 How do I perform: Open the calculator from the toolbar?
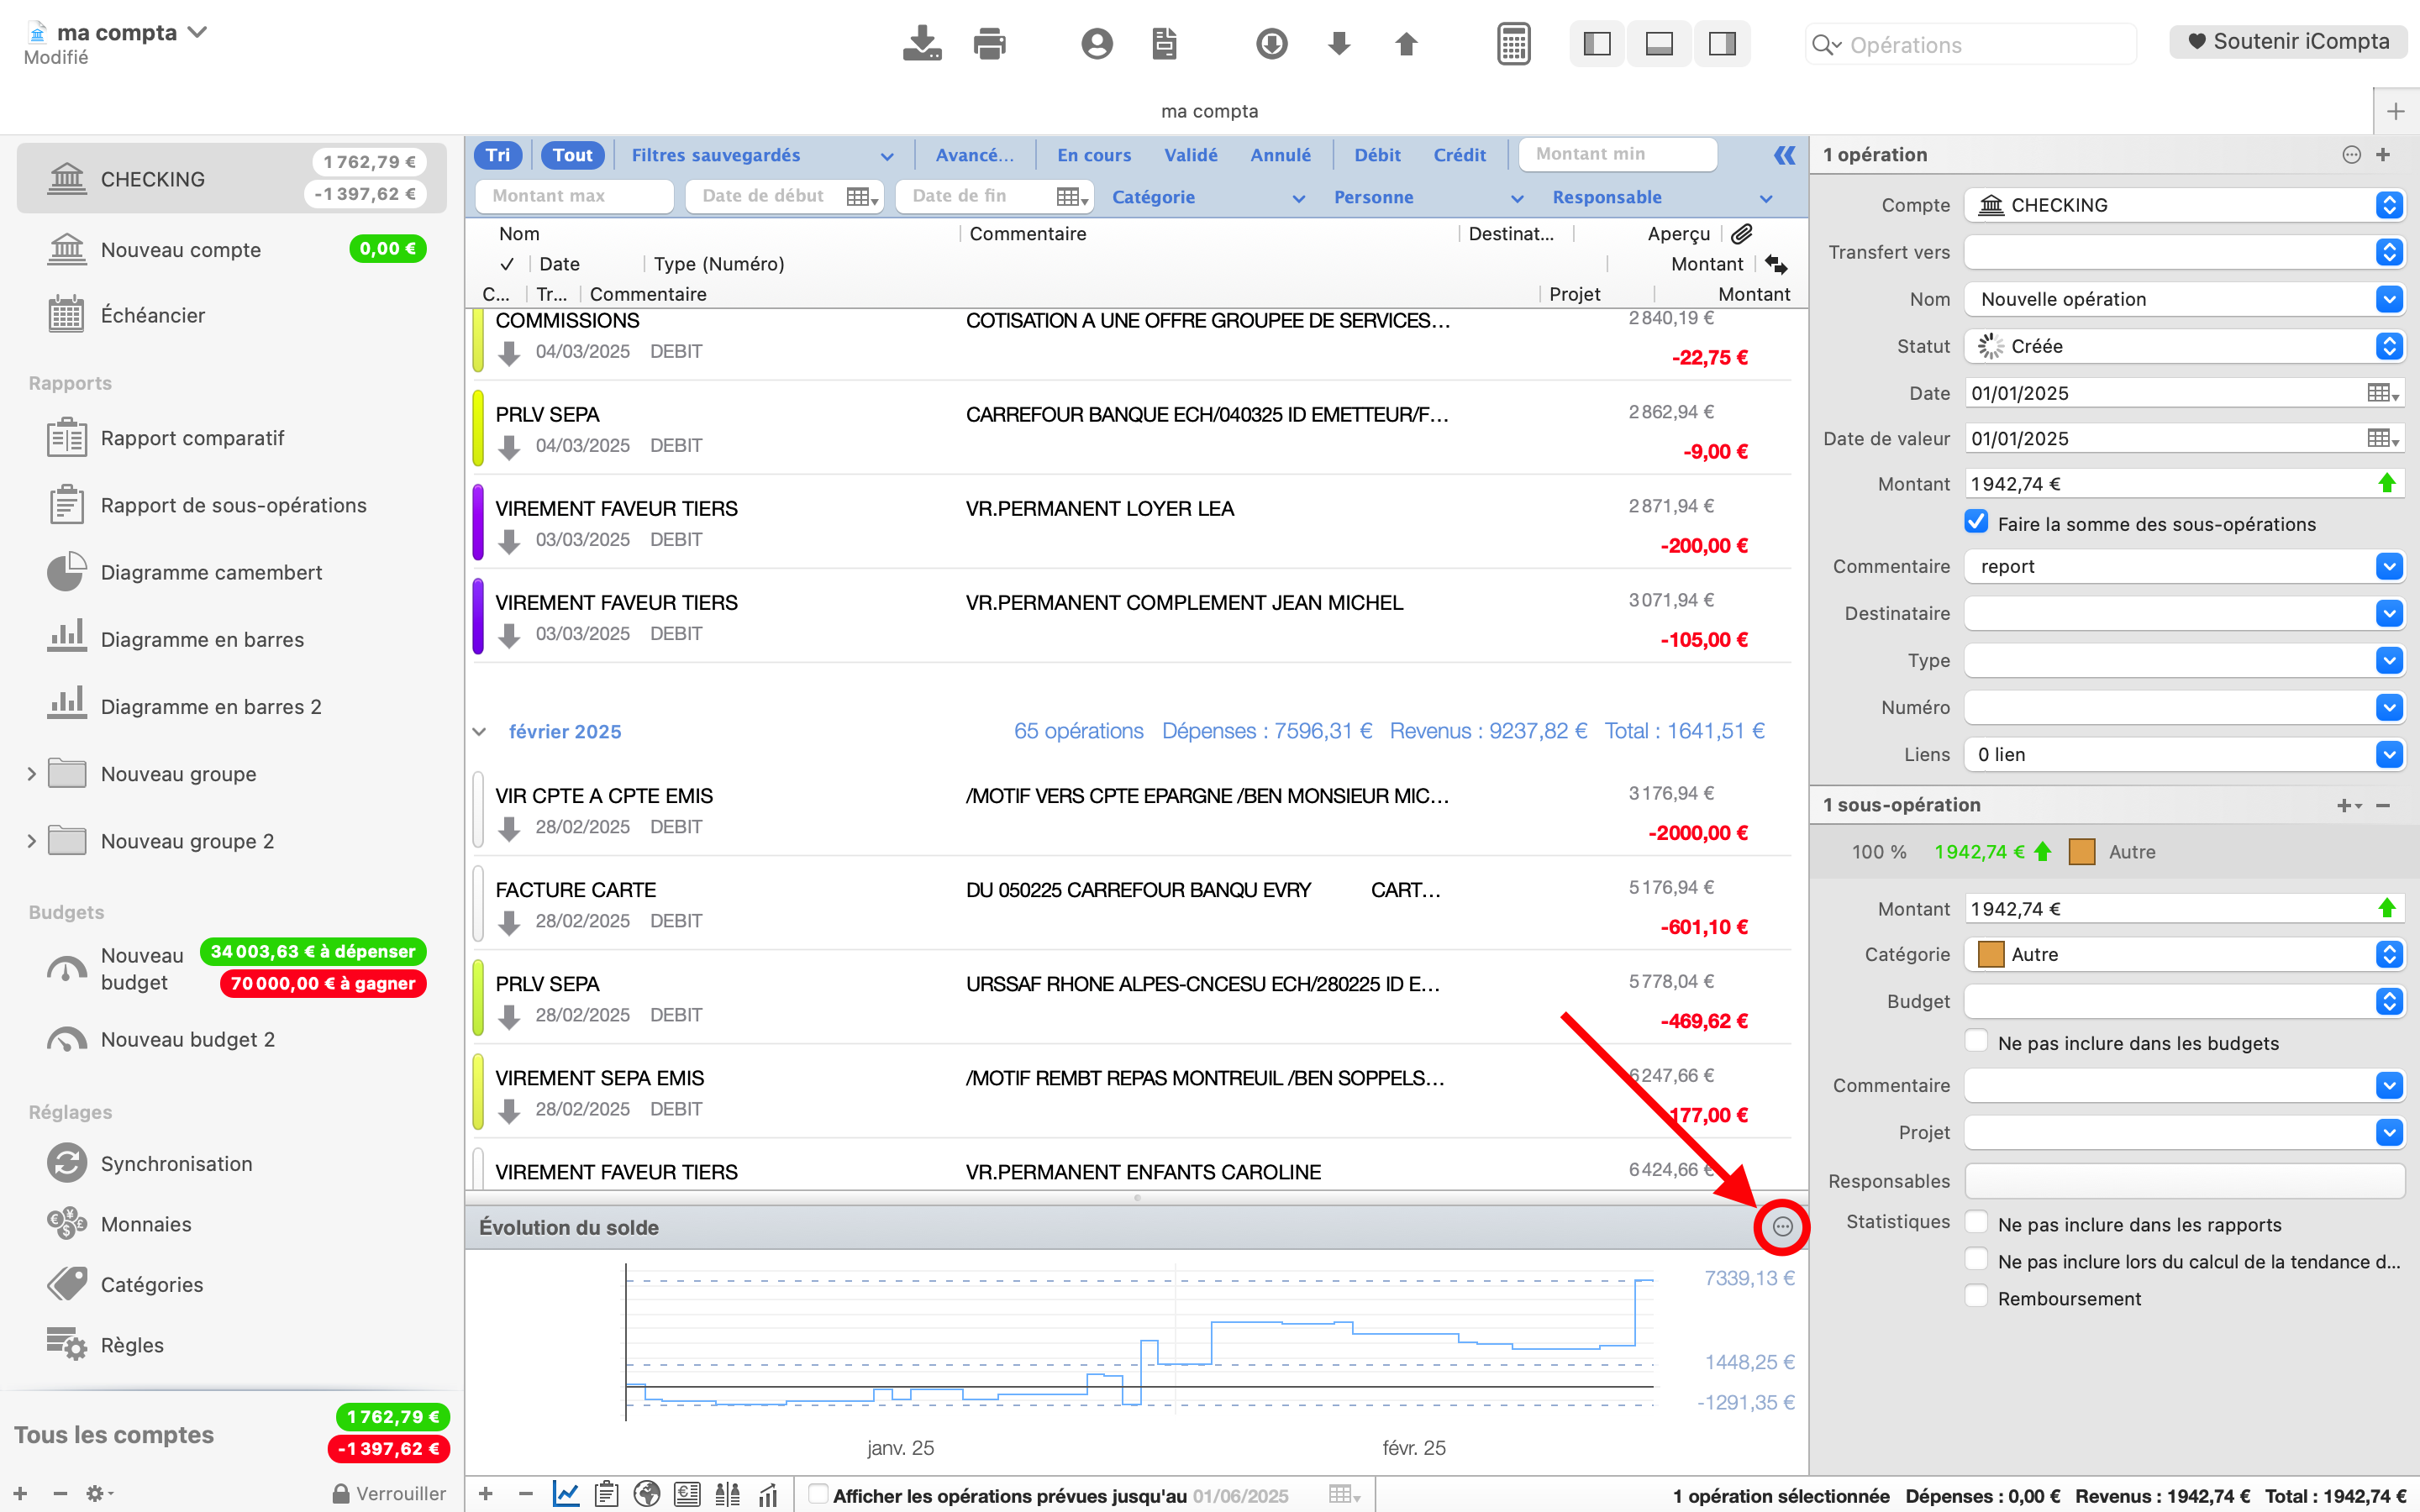1513,43
